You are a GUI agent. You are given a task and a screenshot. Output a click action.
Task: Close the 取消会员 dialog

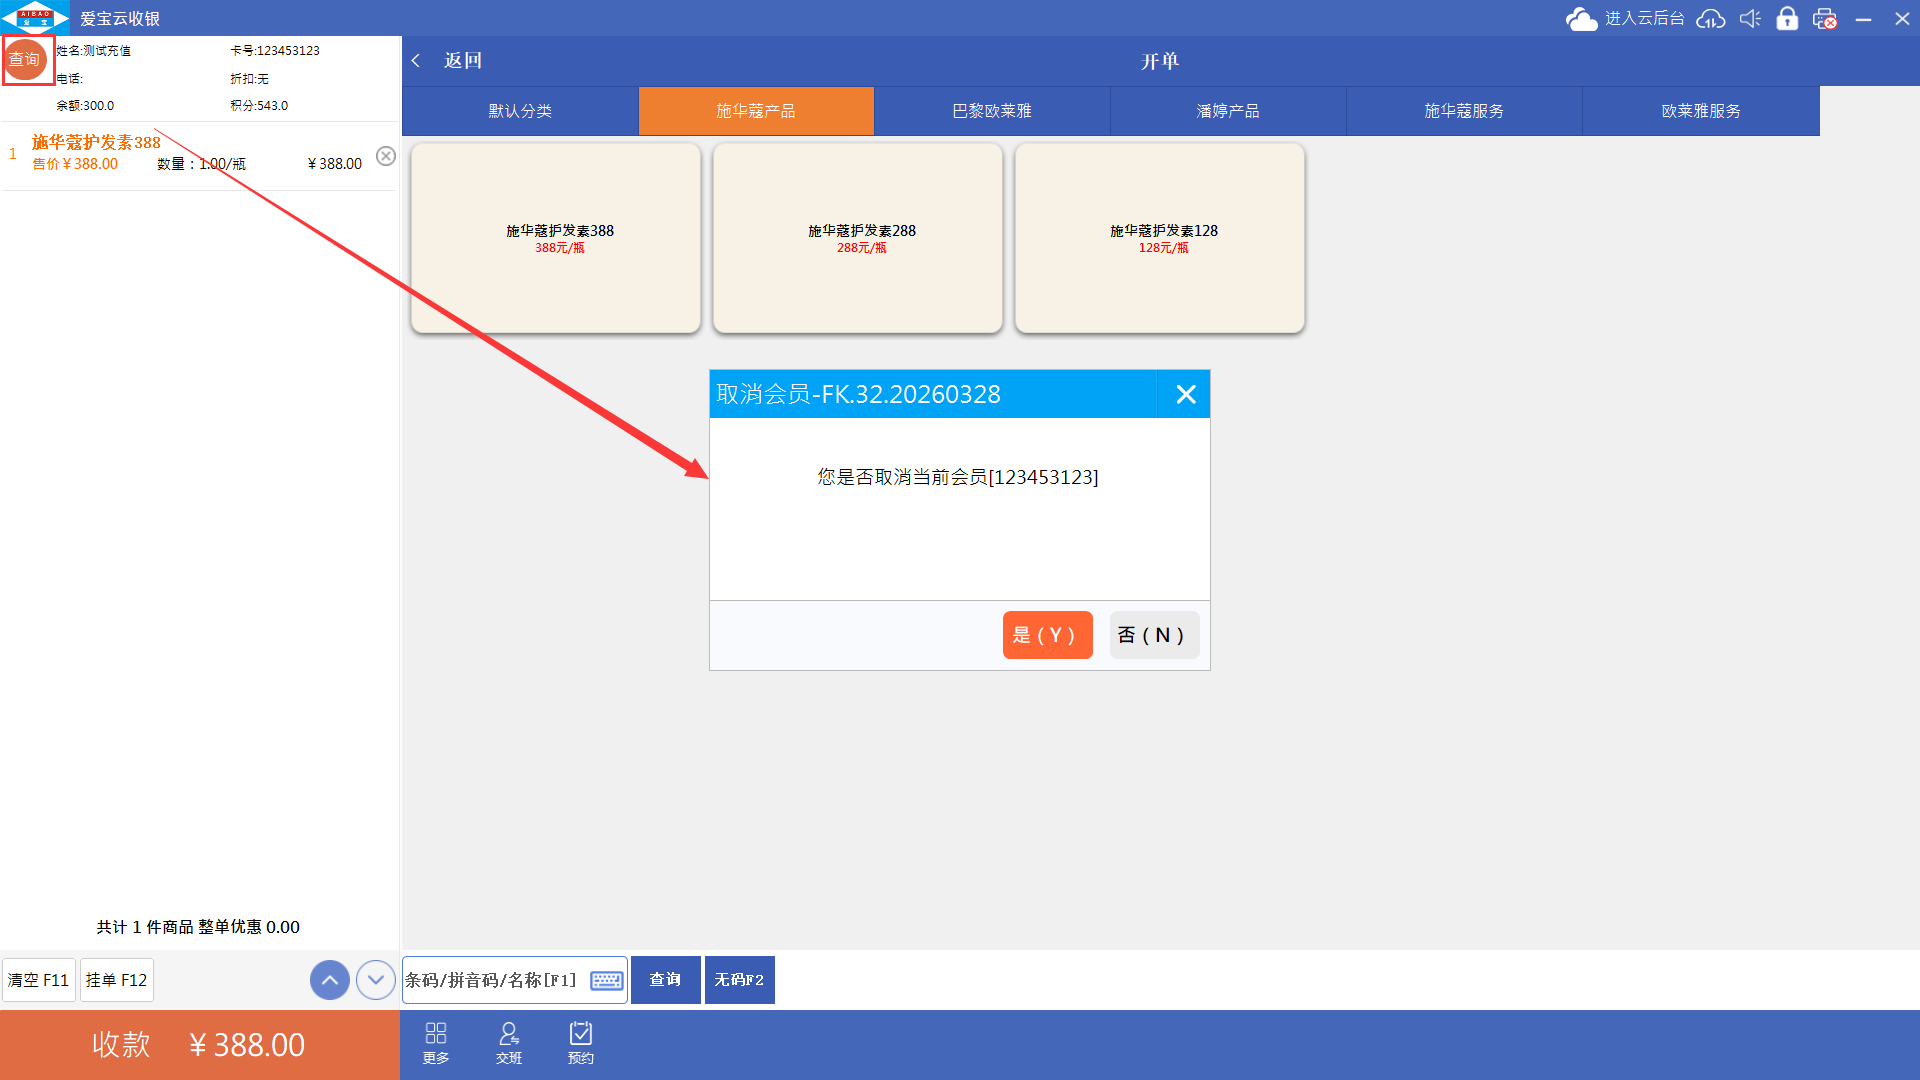1186,394
